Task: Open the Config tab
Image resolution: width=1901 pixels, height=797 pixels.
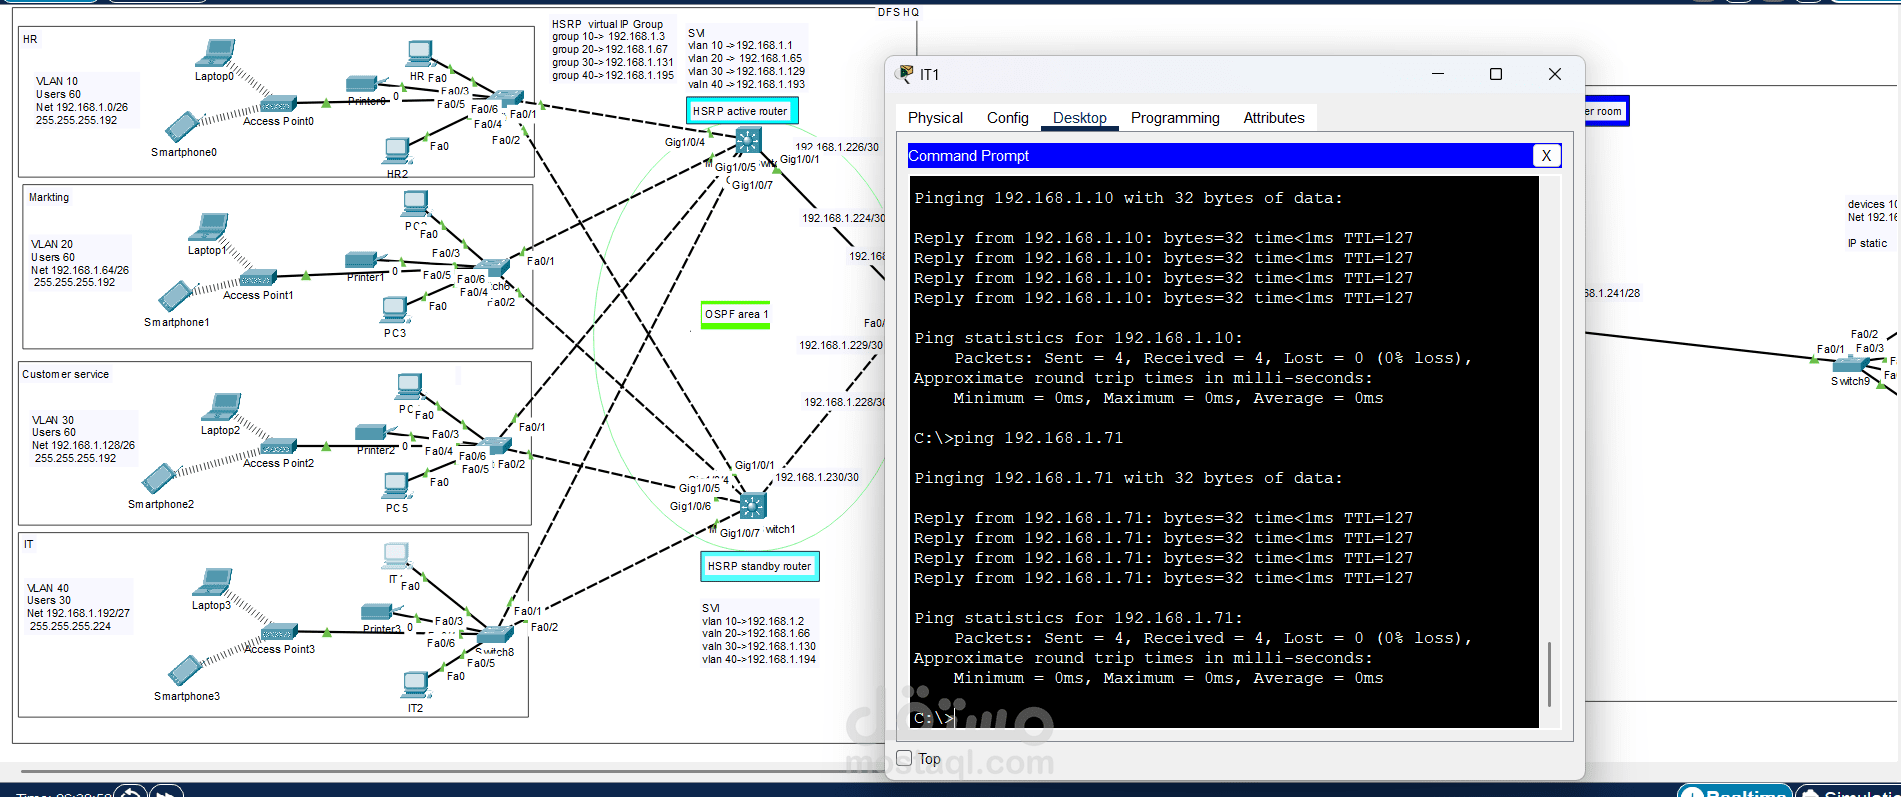Action: 1007,118
